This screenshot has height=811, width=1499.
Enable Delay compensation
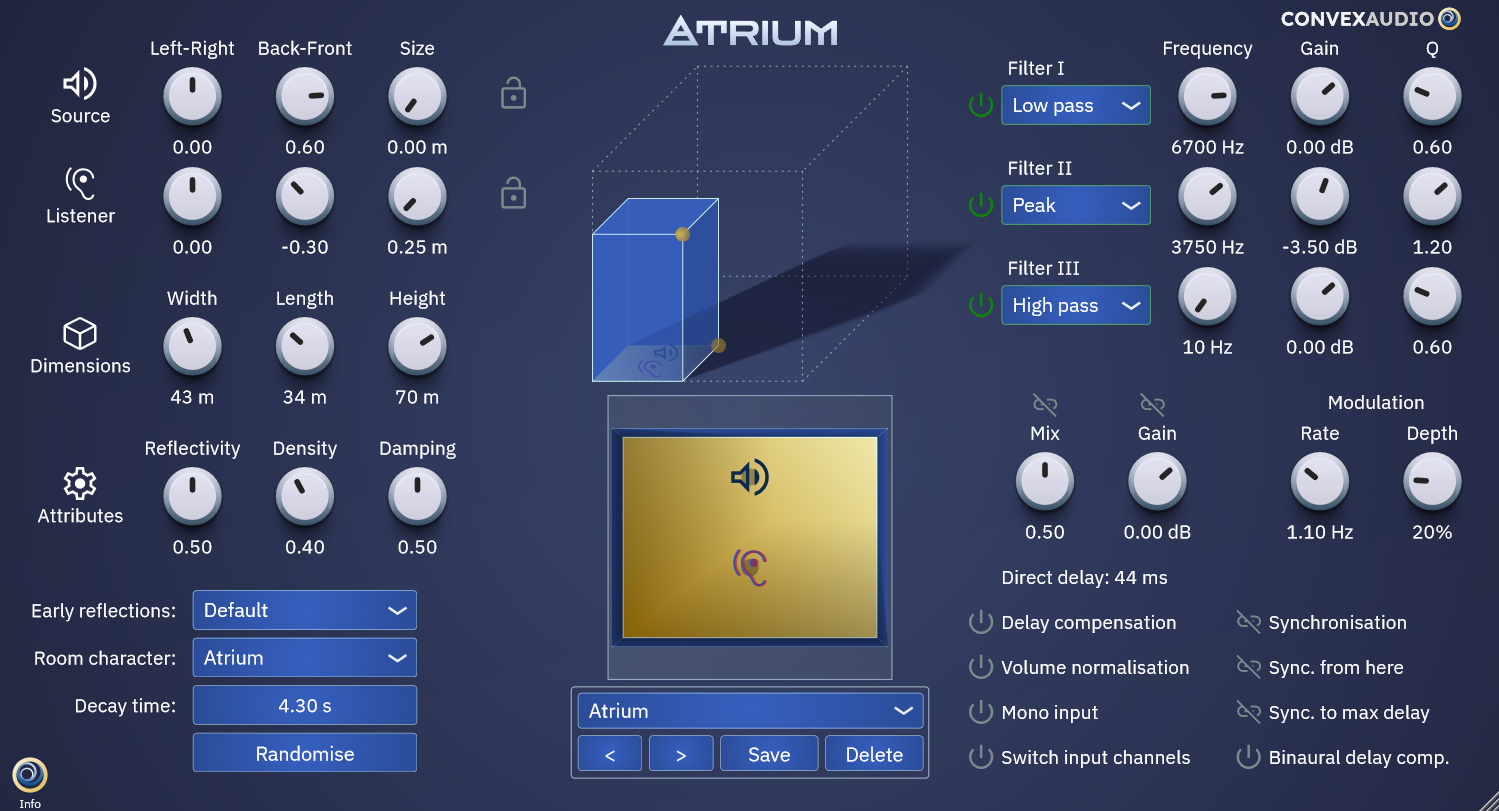pyautogui.click(x=981, y=622)
